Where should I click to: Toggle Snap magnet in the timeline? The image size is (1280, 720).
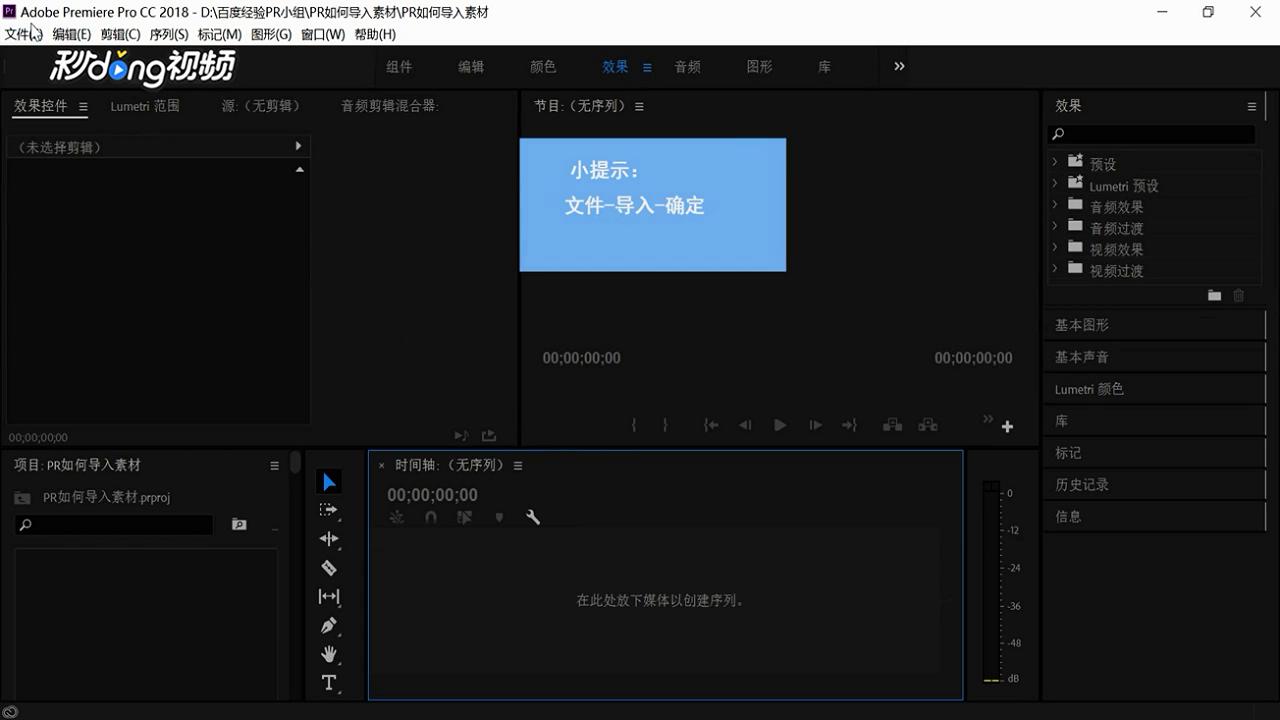point(431,517)
